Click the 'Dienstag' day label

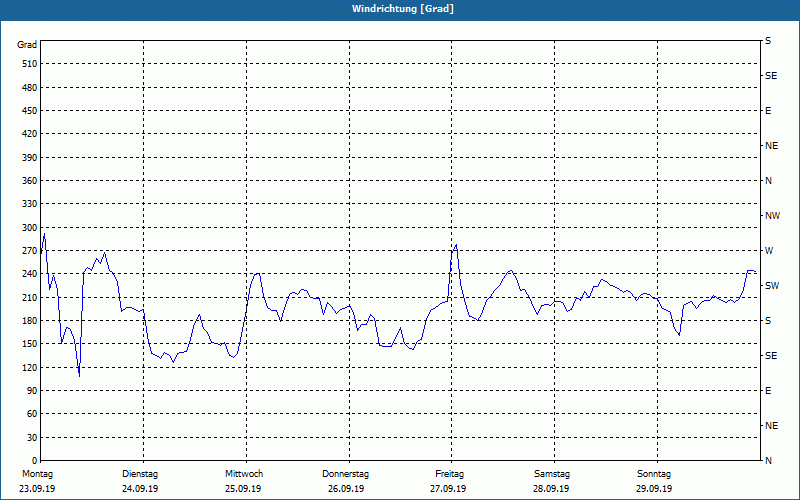140,474
